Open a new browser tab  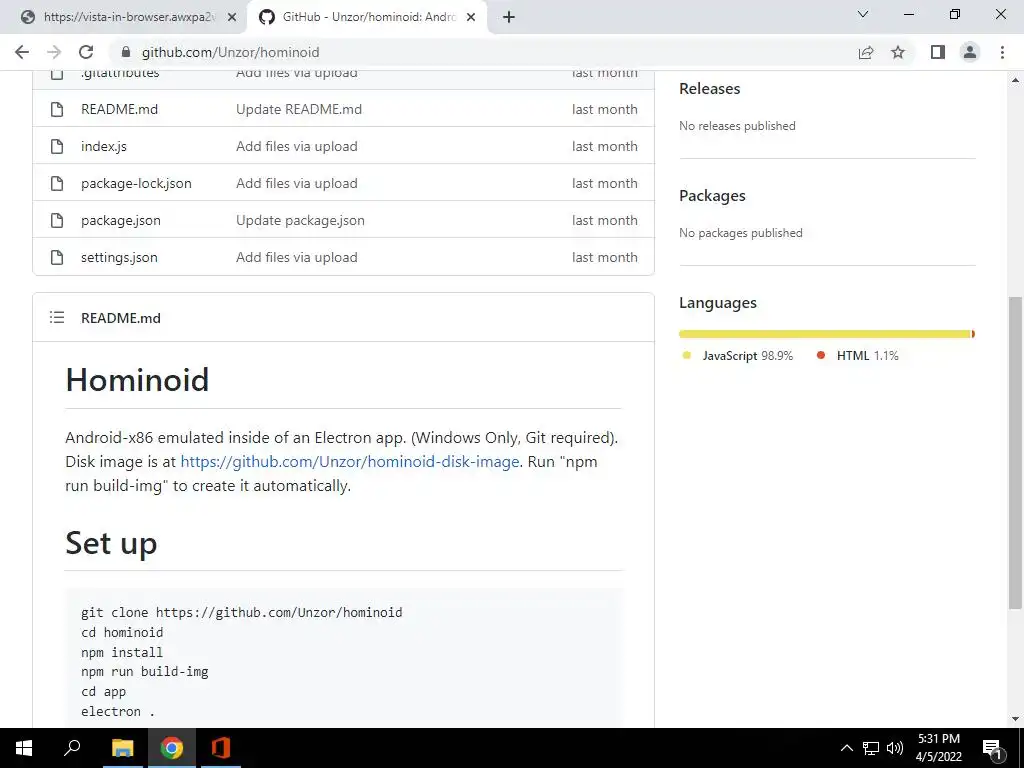pos(509,17)
